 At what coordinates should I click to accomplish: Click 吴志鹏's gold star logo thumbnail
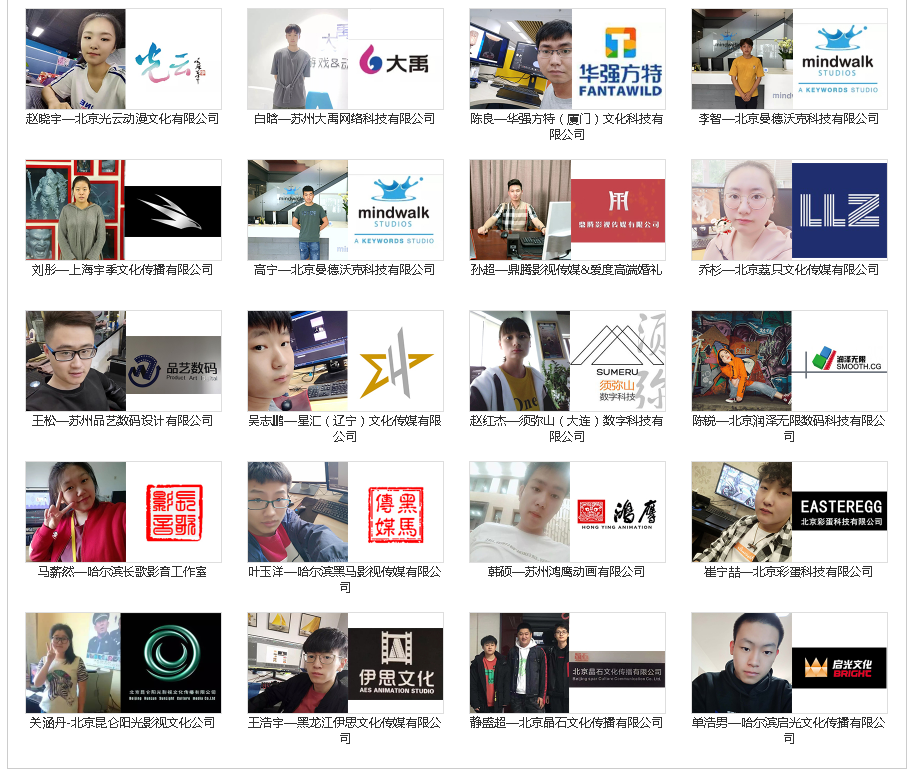pos(345,361)
